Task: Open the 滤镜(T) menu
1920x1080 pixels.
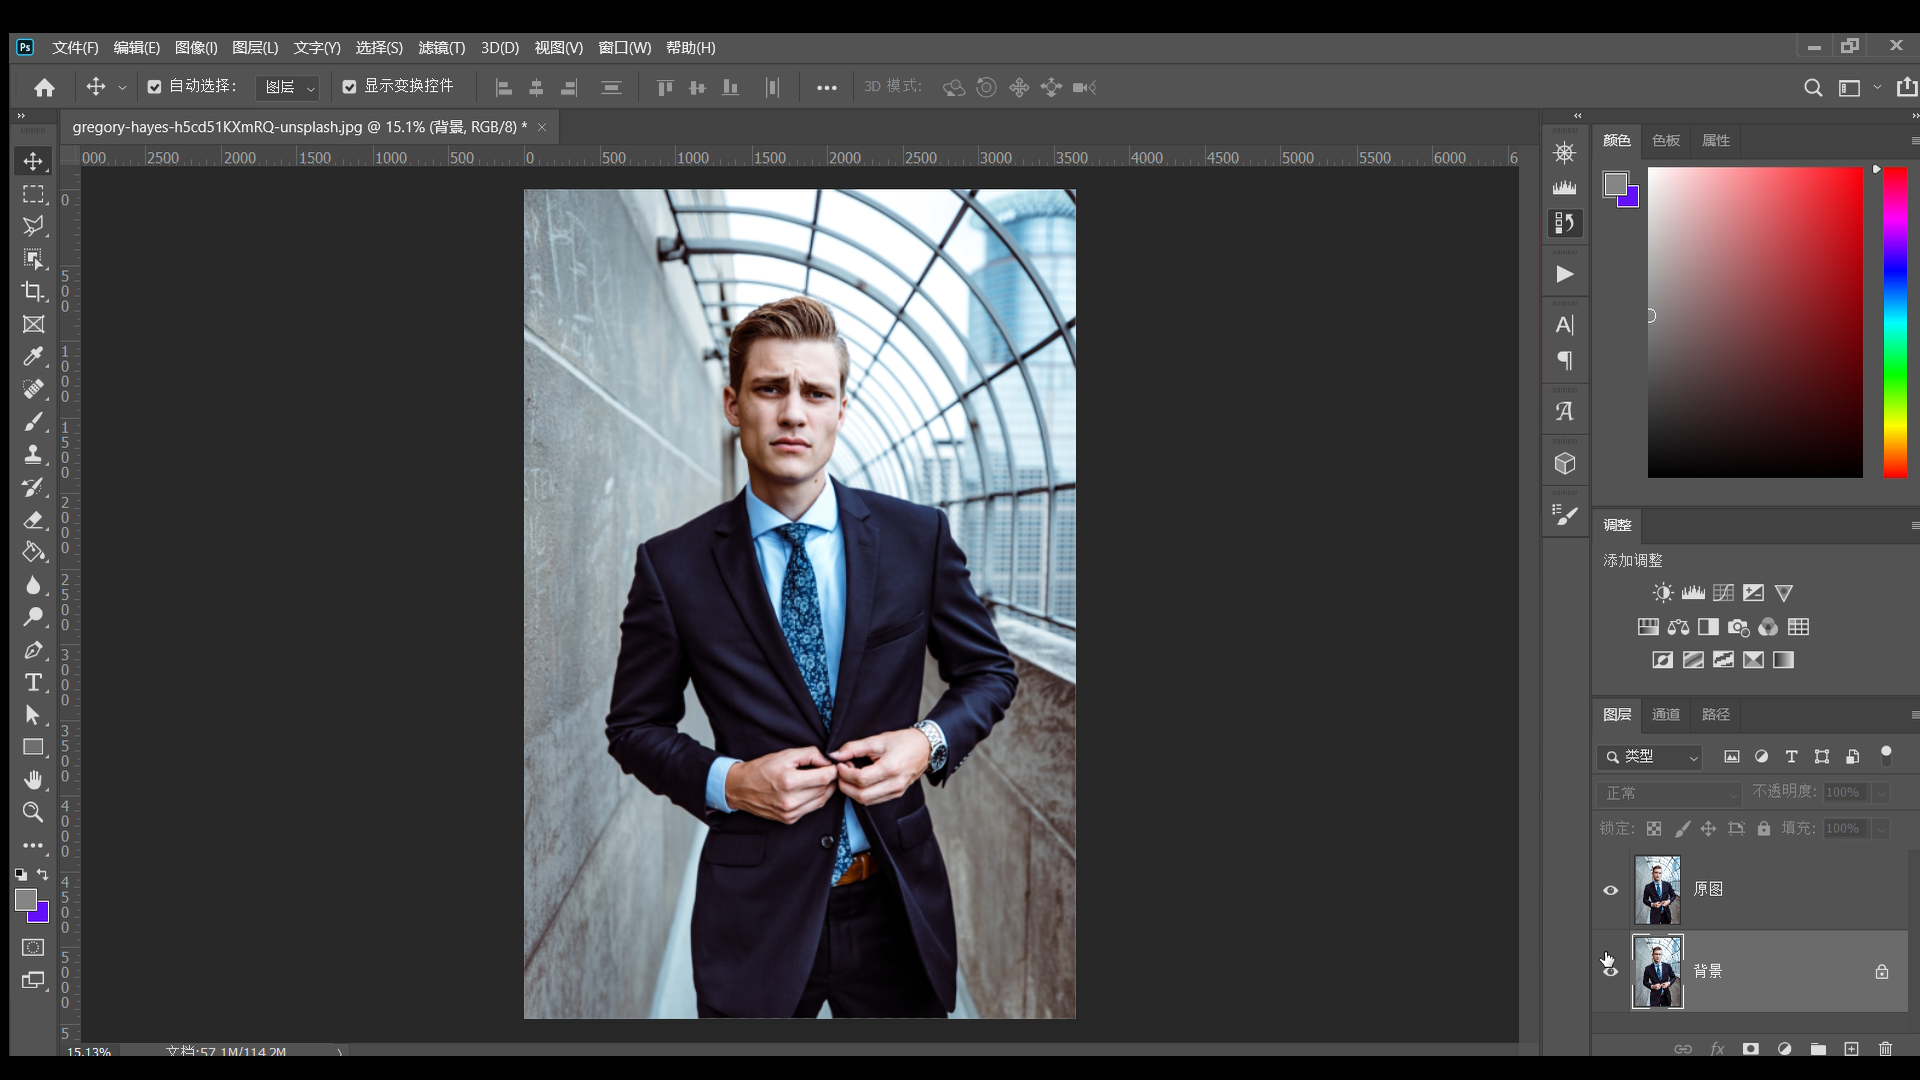Action: [x=441, y=48]
